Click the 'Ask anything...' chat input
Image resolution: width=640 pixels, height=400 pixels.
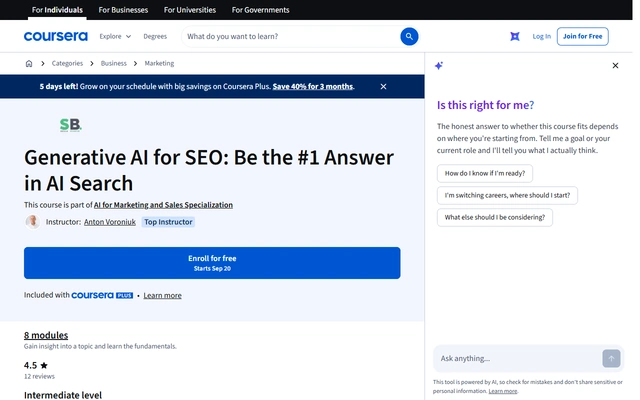point(518,358)
